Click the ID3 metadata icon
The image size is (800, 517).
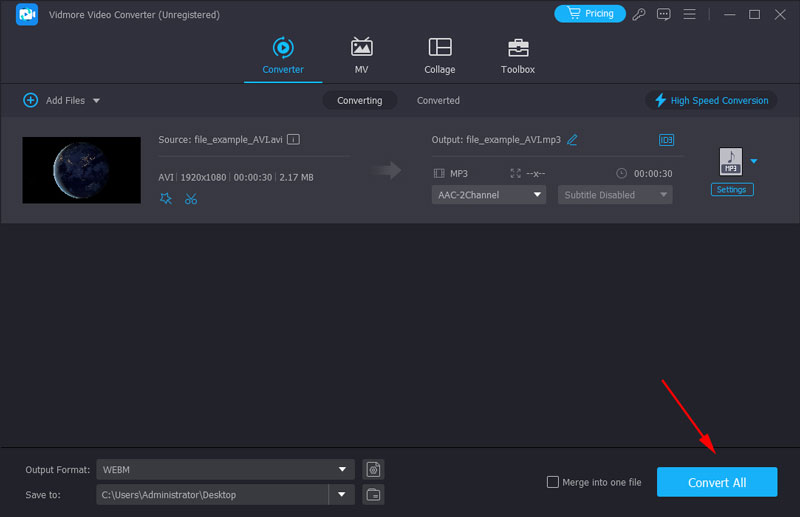[x=667, y=140]
